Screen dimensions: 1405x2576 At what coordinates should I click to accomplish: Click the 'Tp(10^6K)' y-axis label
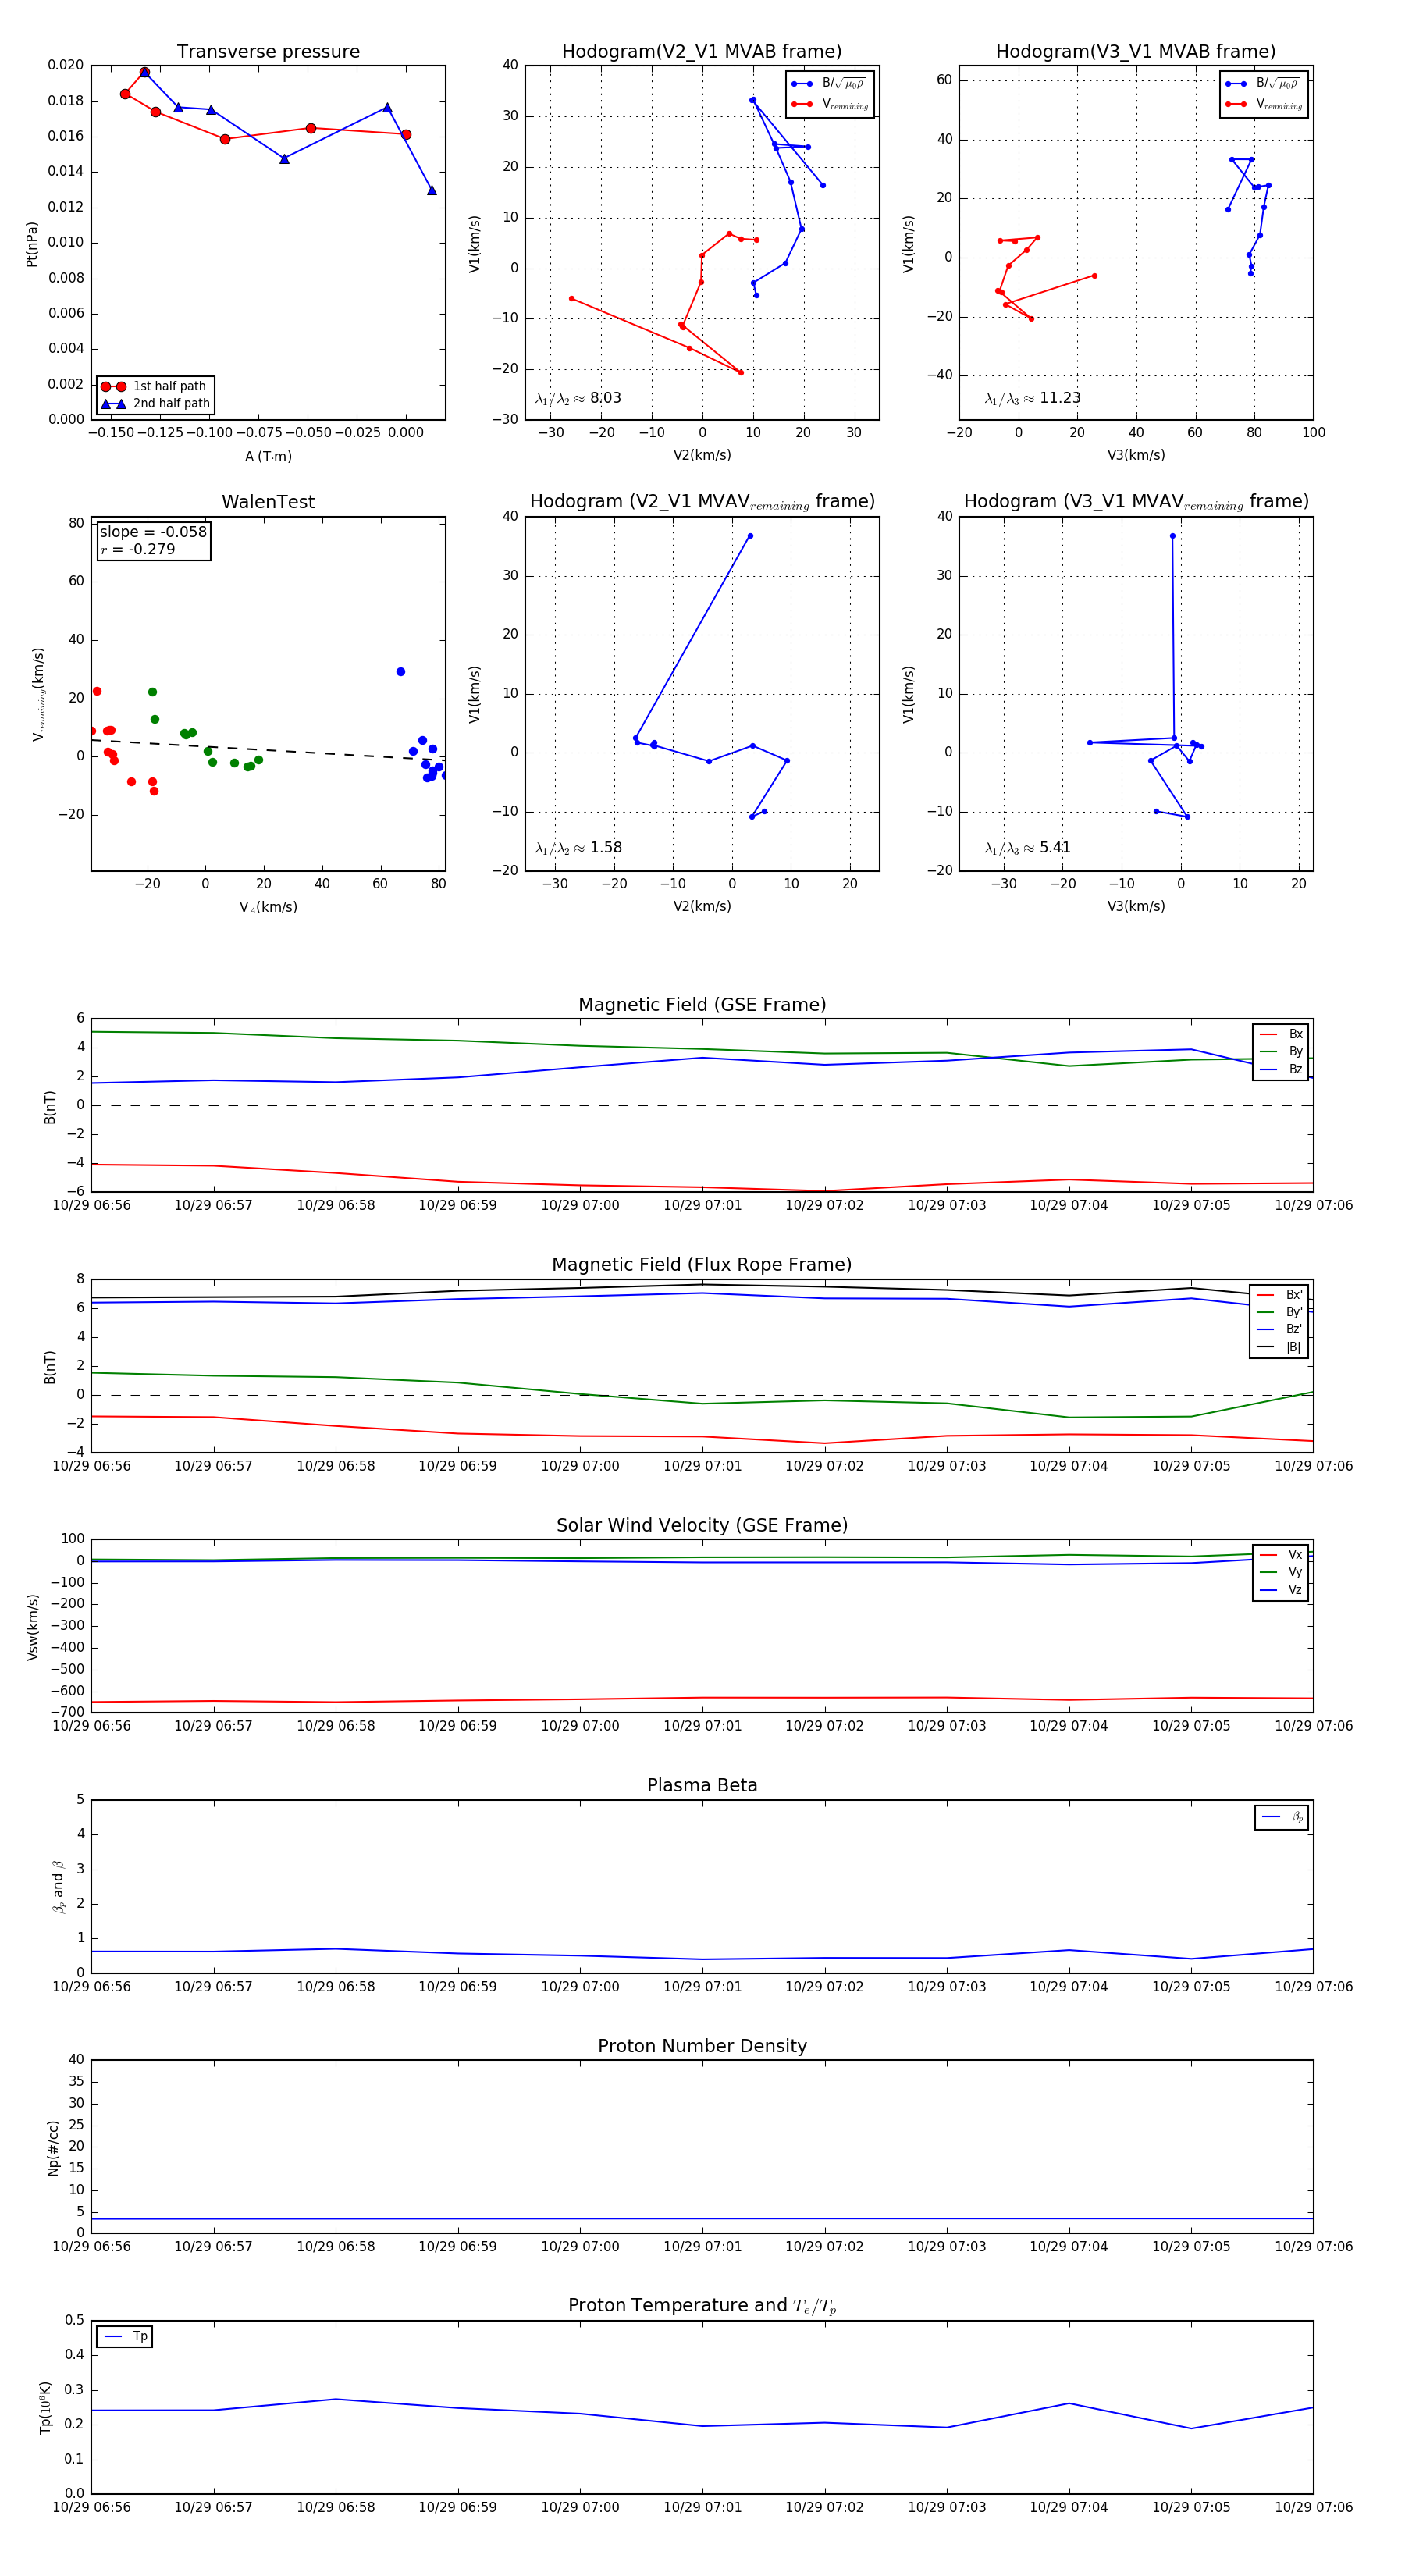(x=45, y=2407)
